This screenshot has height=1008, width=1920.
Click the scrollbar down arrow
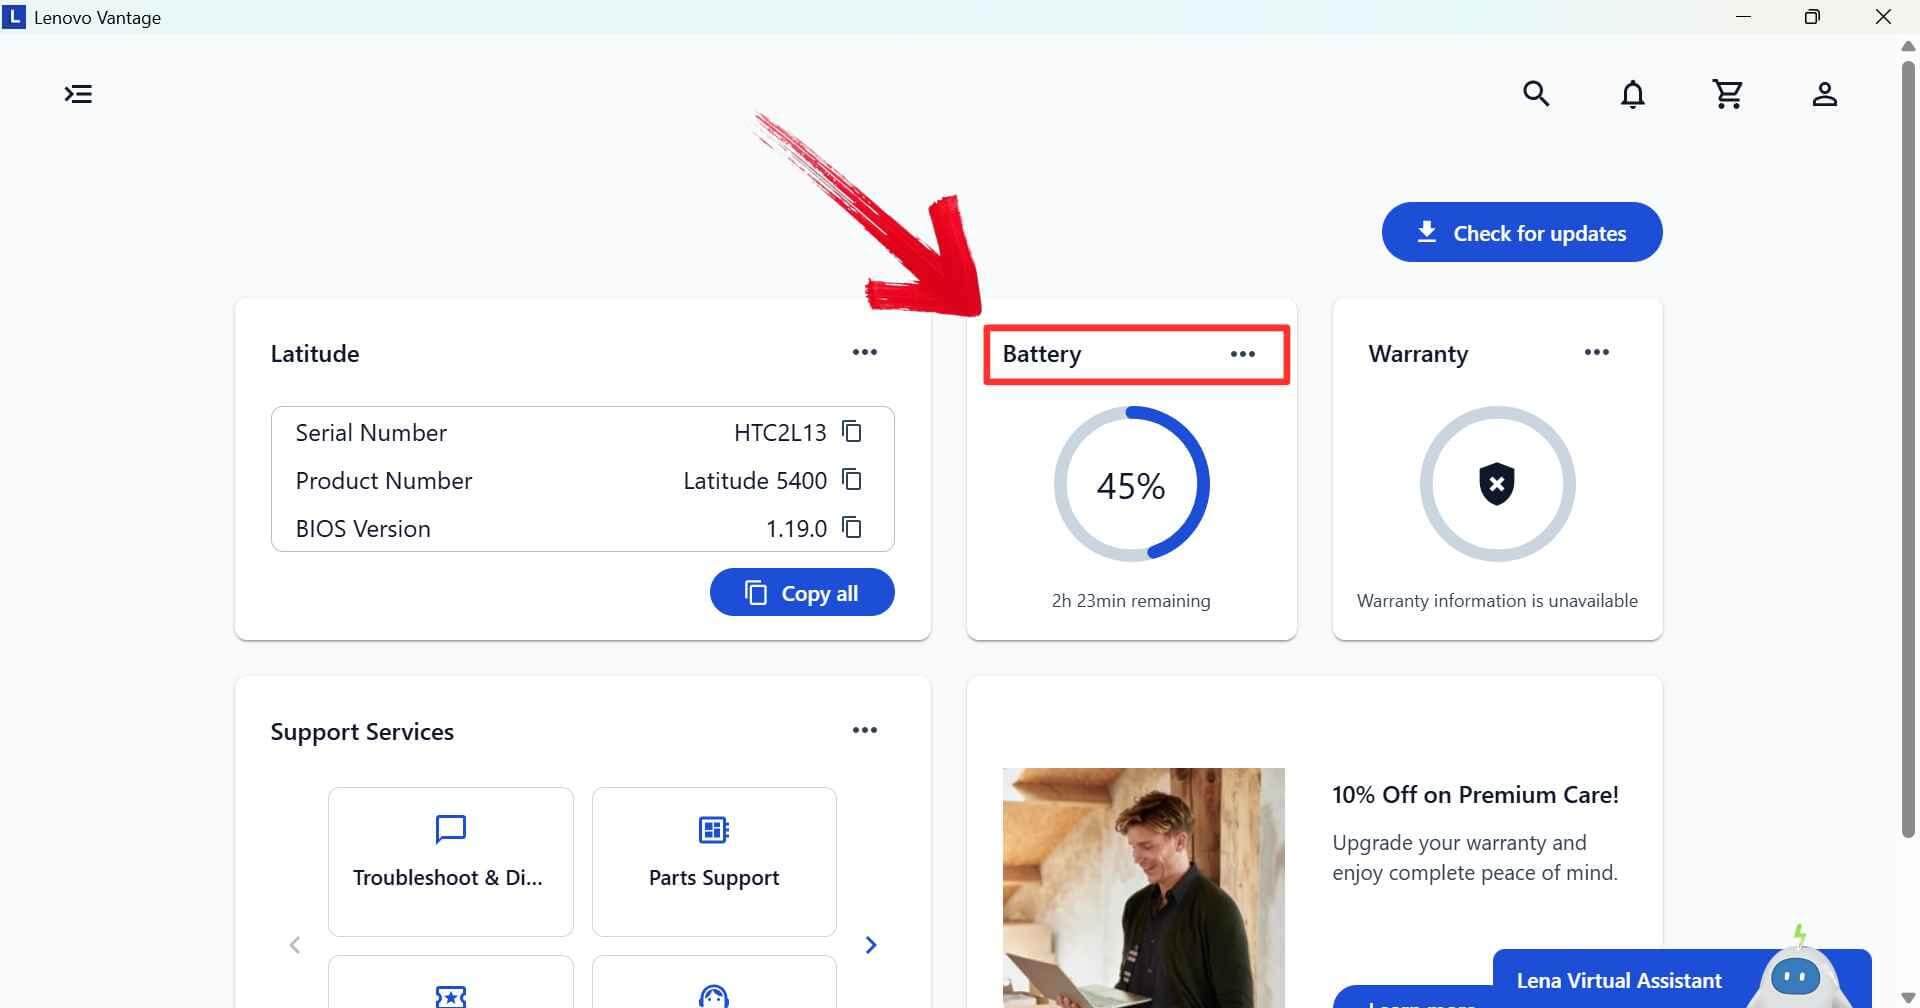[1908, 998]
